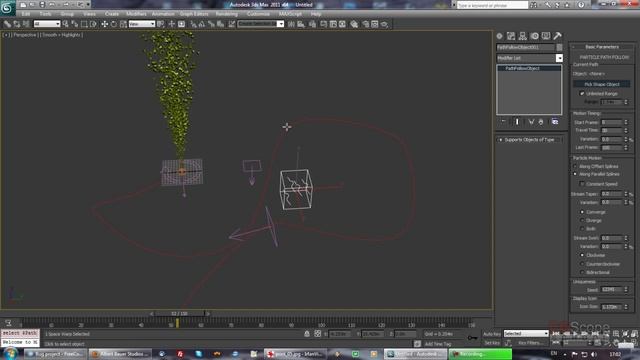Image resolution: width=640 pixels, height=360 pixels.
Task: Switch to the Utilities command panel
Action: pyautogui.click(x=557, y=36)
